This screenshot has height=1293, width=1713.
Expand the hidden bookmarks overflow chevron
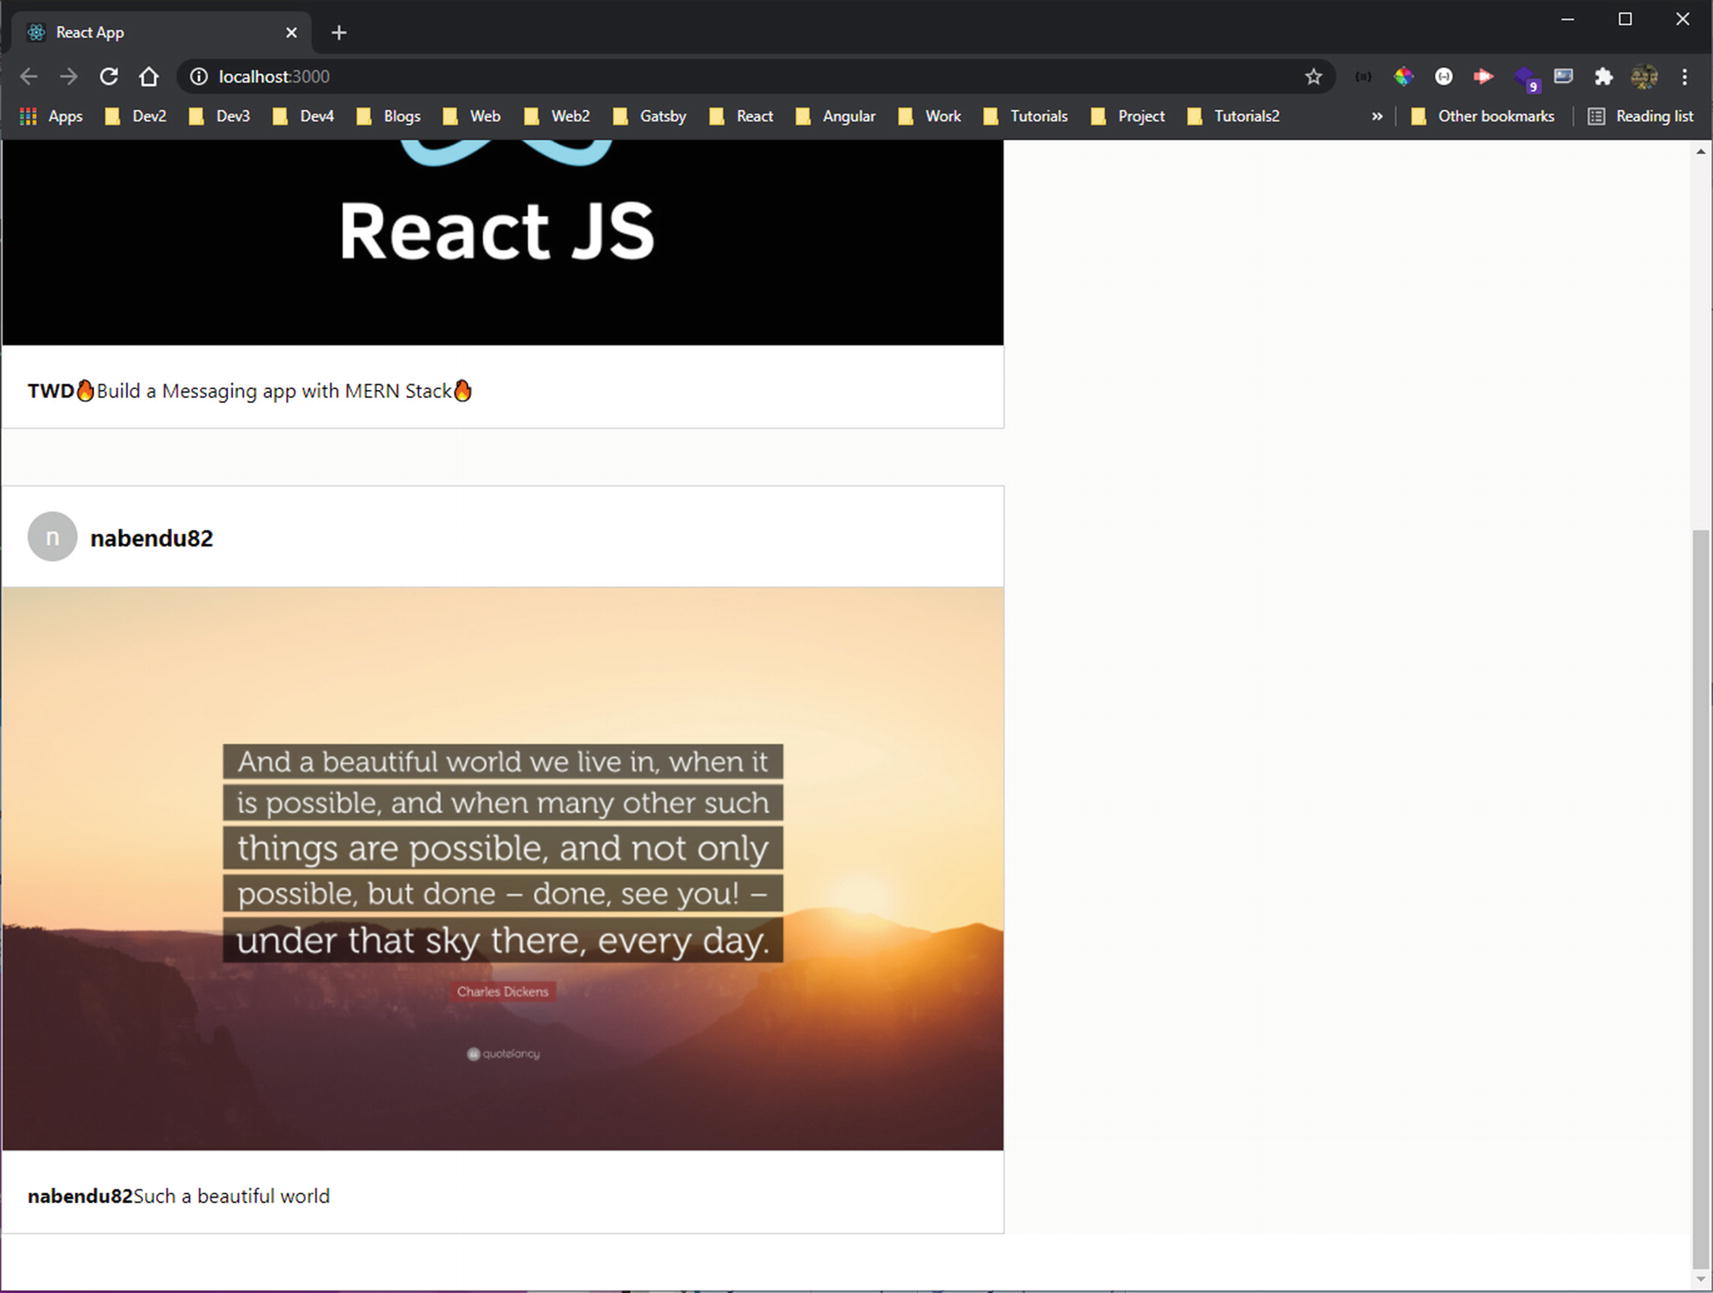coord(1377,116)
